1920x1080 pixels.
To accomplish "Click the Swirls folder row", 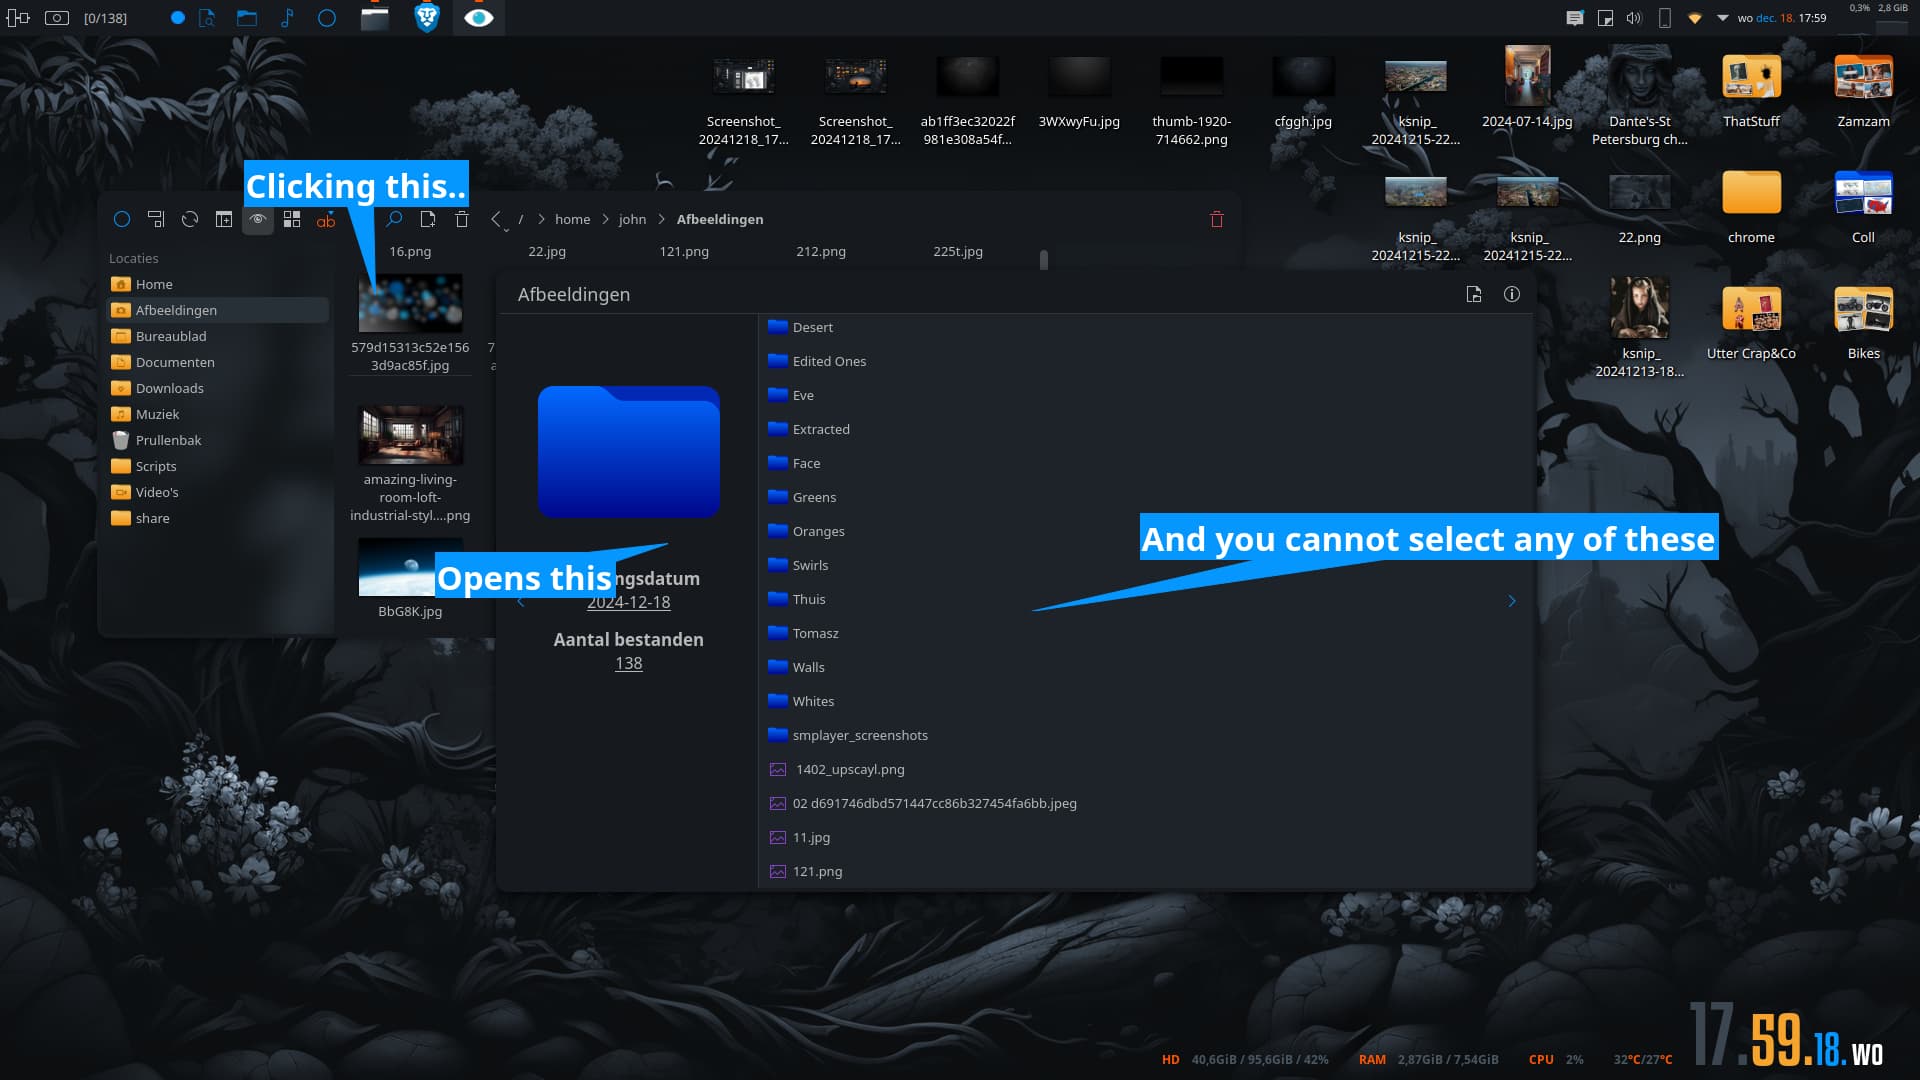I will (x=1145, y=565).
